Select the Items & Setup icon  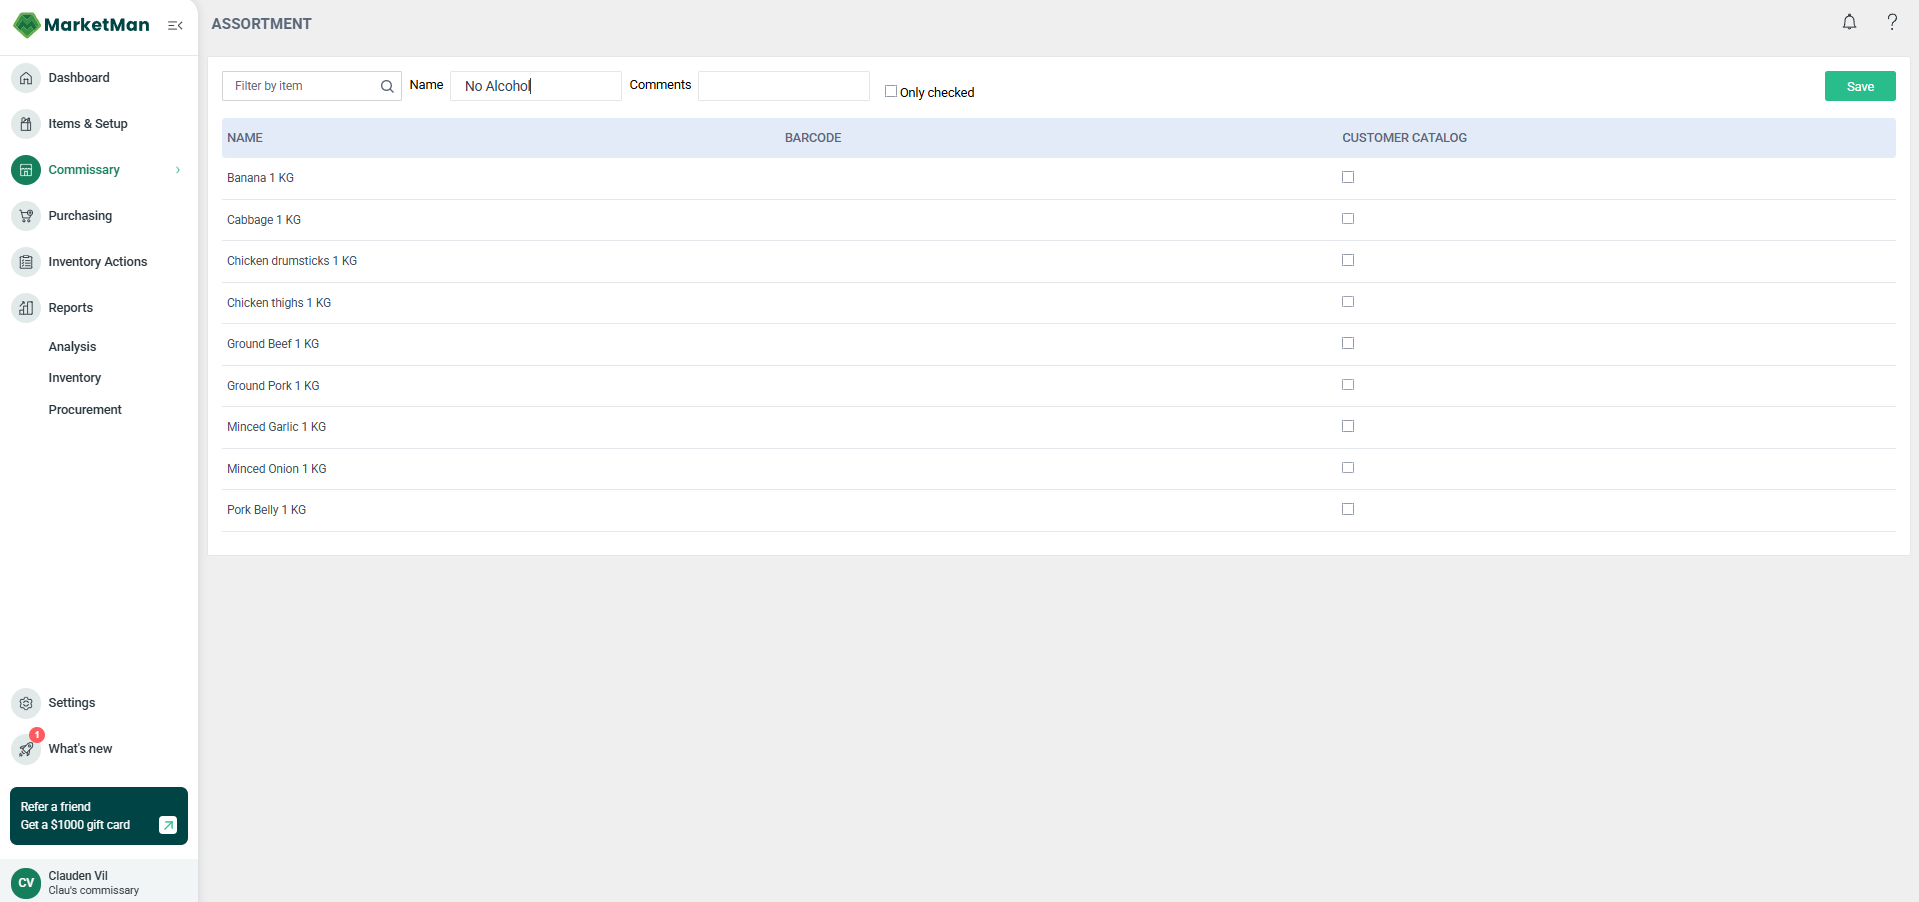tap(25, 123)
